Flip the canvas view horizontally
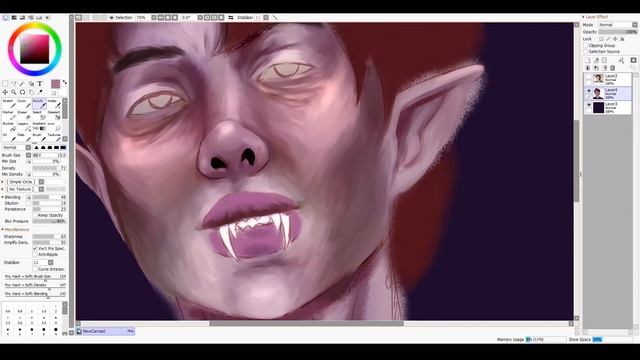The height and width of the screenshot is (360, 640). pos(231,18)
